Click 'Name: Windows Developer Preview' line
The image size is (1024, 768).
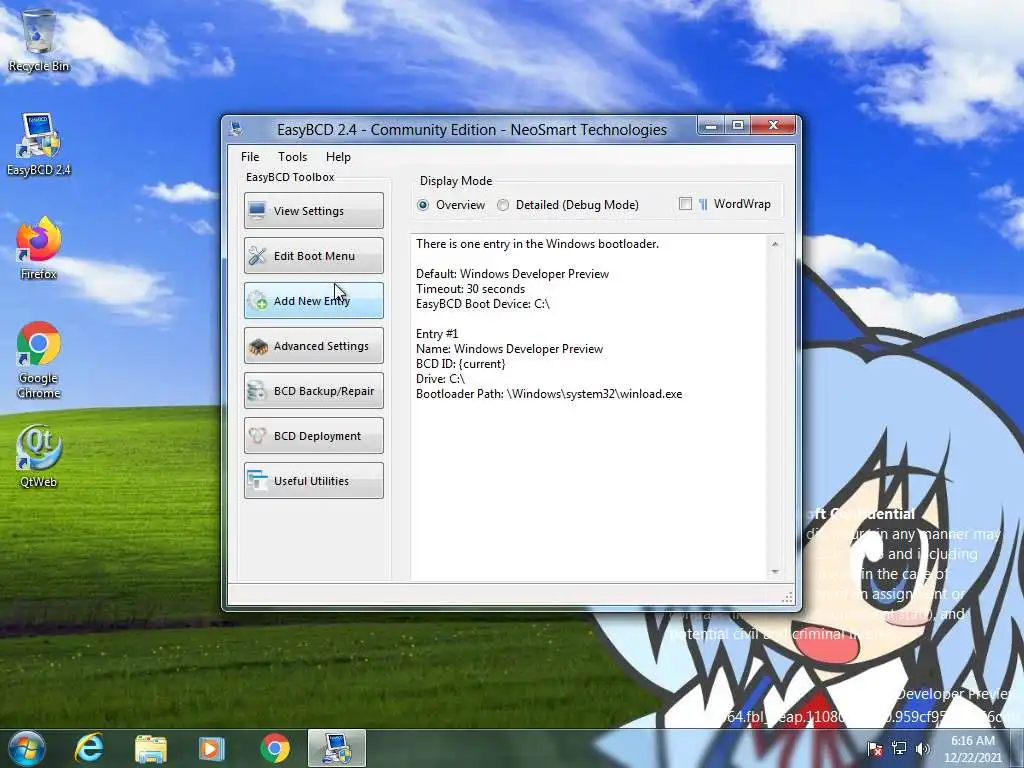pos(509,349)
